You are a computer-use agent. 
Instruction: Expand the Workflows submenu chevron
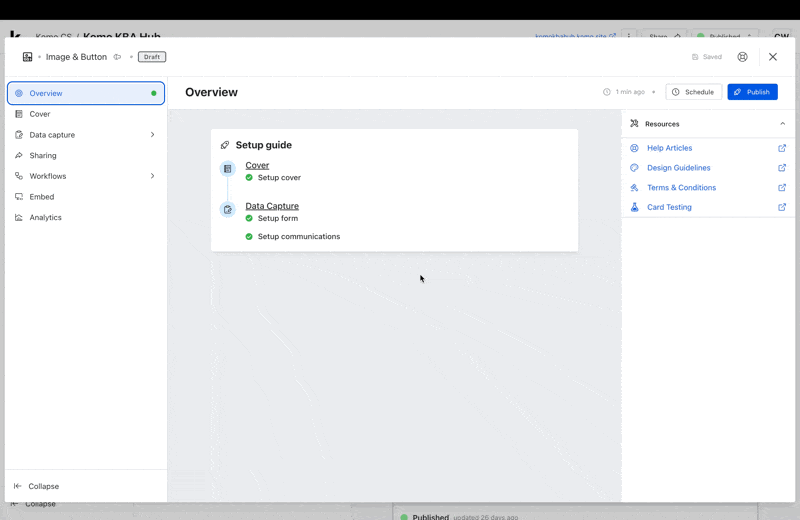[152, 176]
